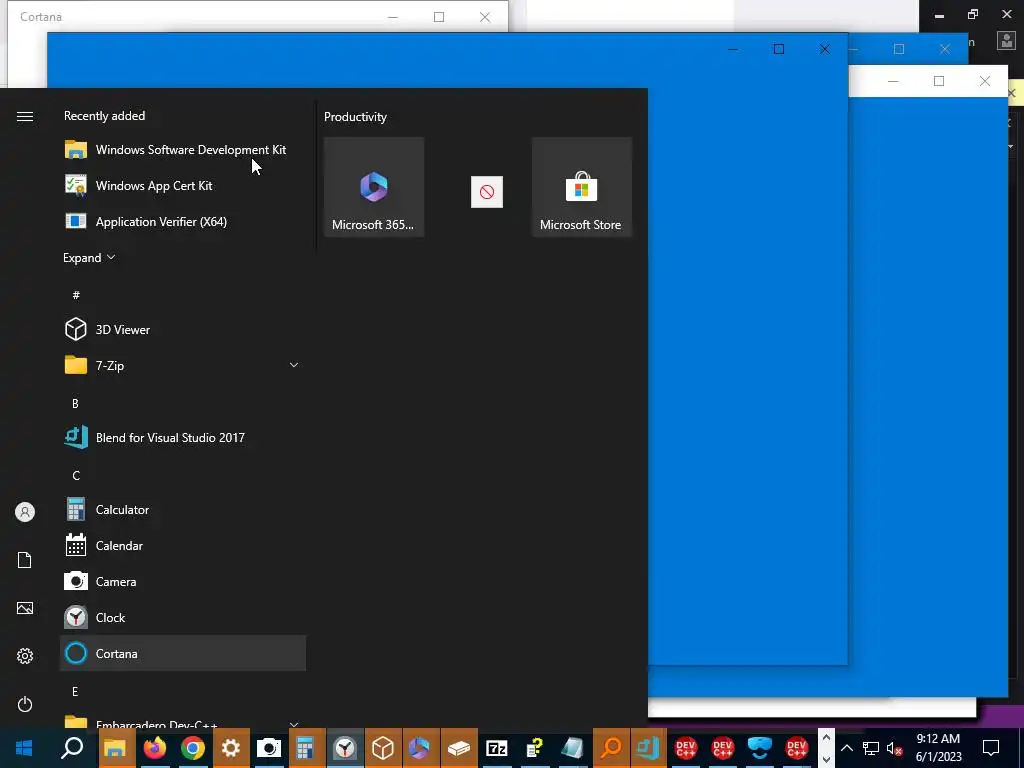The image size is (1024, 768).
Task: Select the Productivity group heading
Action: (x=355, y=117)
